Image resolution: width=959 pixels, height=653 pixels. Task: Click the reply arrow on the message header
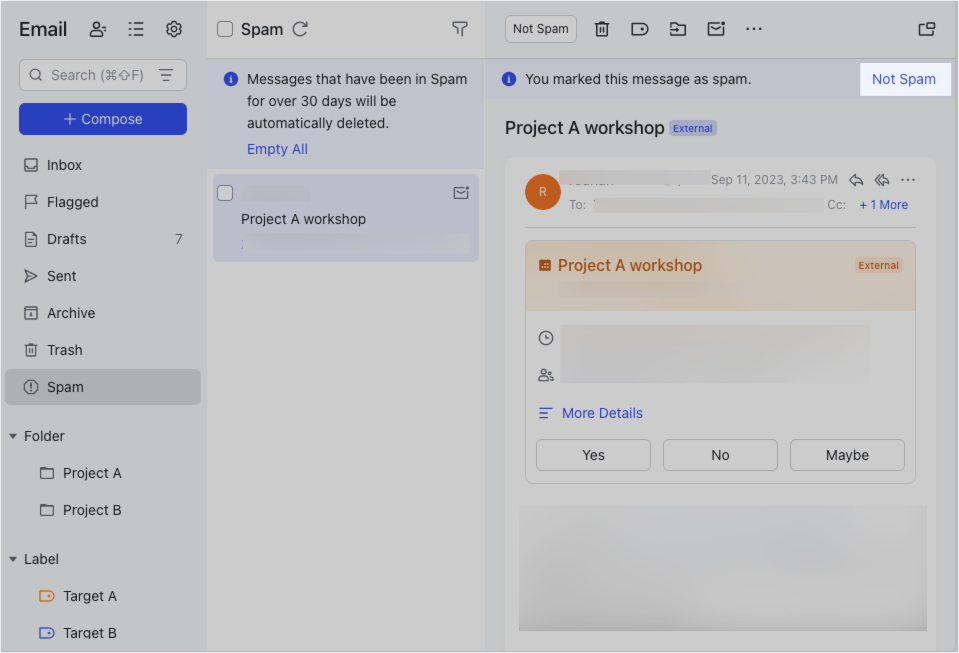[856, 180]
